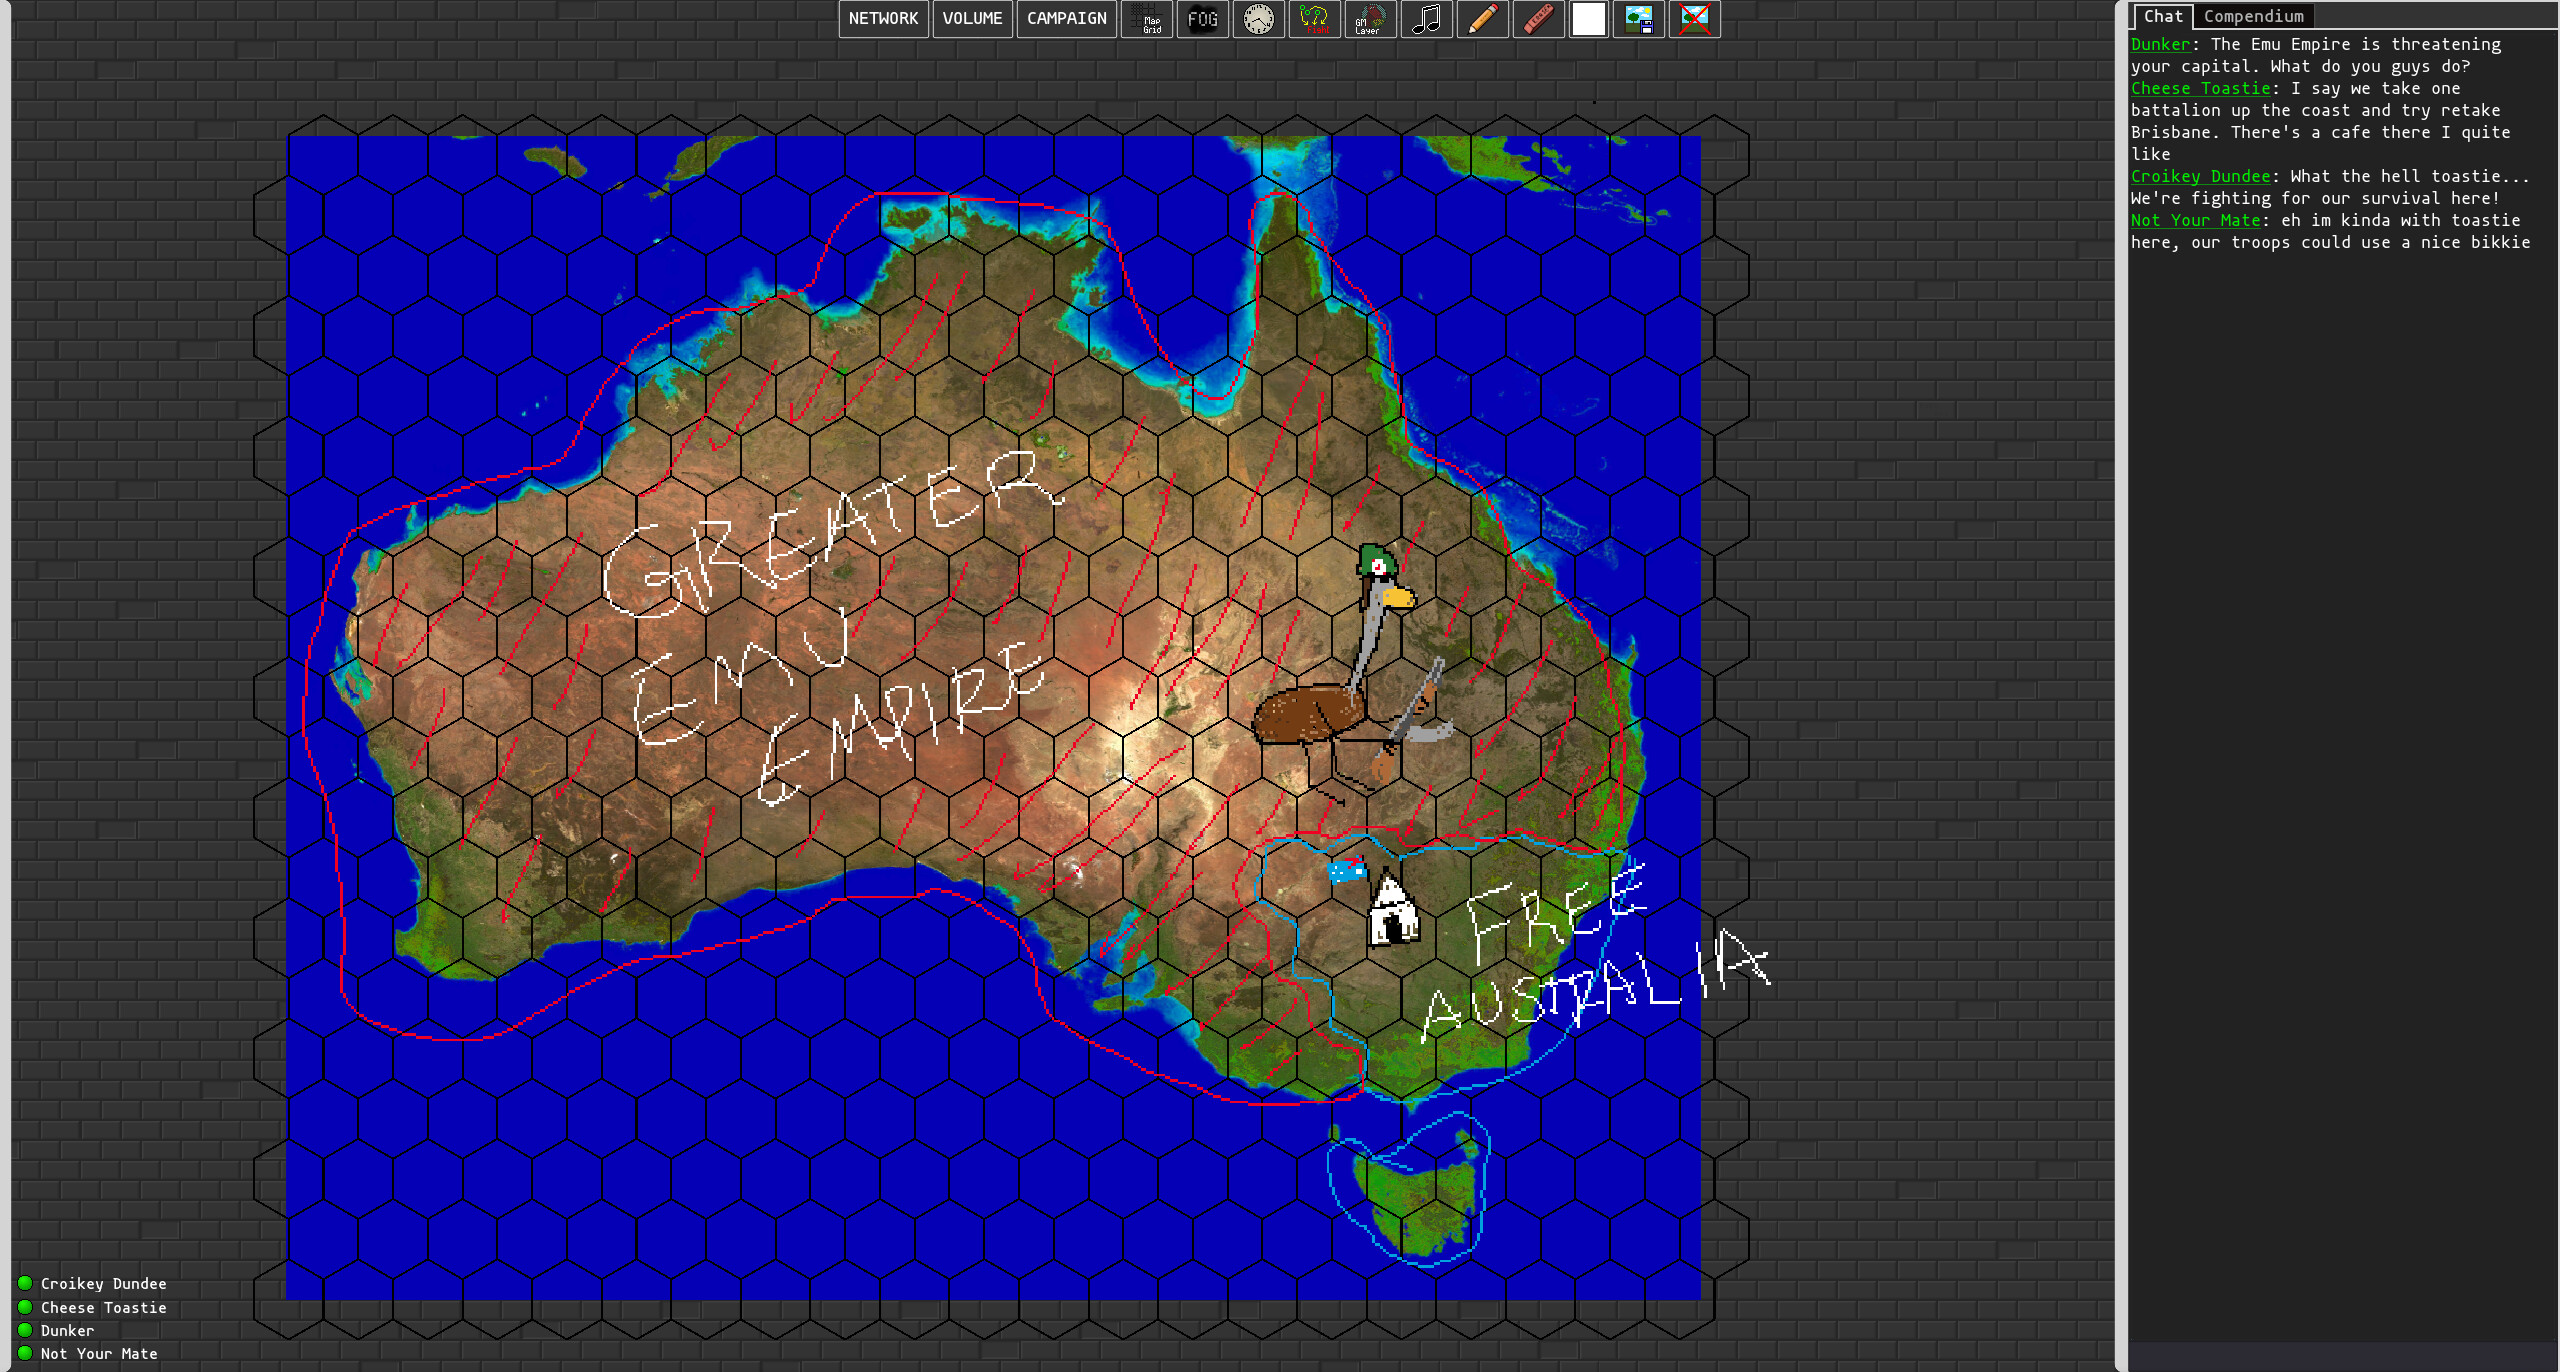The height and width of the screenshot is (1372, 2560).
Task: Switch to the Compendium tab
Action: [2253, 16]
